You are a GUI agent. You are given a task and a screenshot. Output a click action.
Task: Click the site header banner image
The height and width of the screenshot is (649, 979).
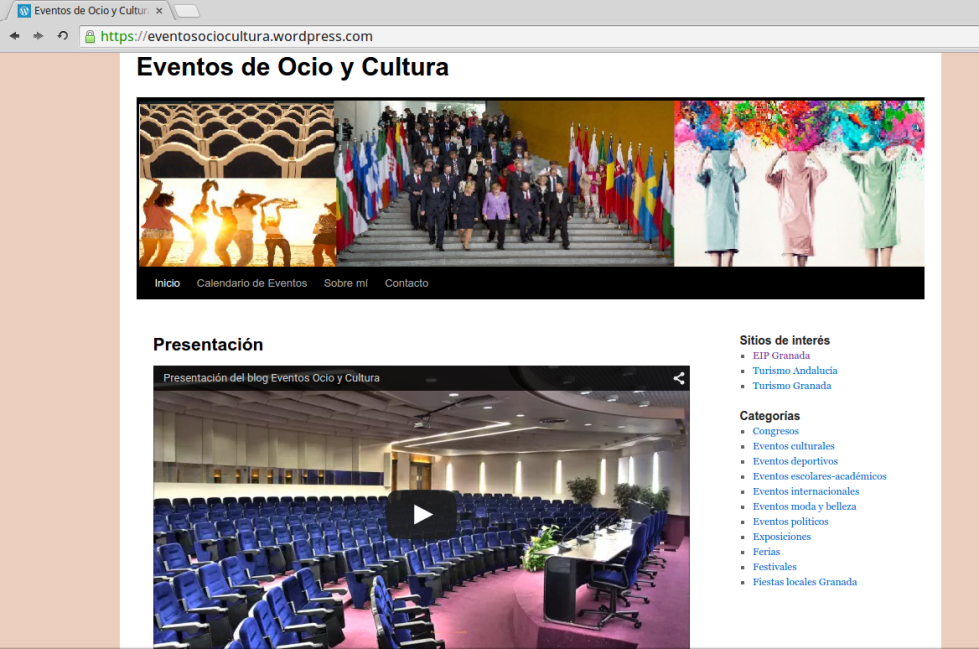coord(530,182)
